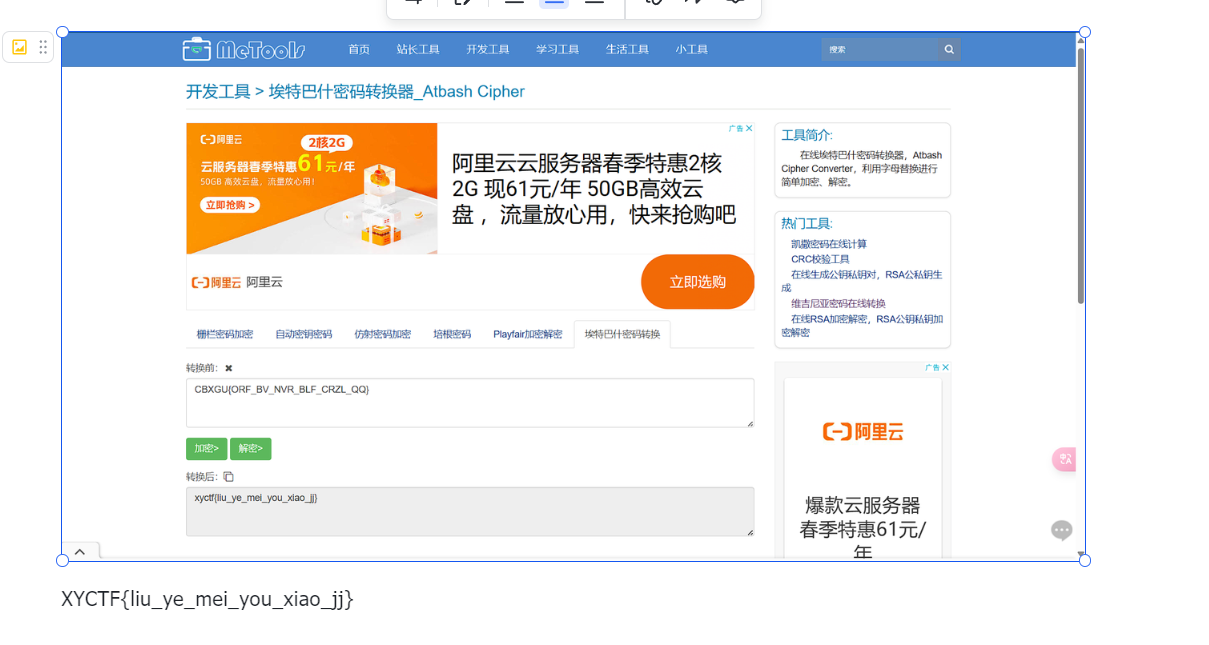Viewport: 1209px width, 645px height.
Task: Click 开发工具 breadcrumb link
Action: [218, 91]
